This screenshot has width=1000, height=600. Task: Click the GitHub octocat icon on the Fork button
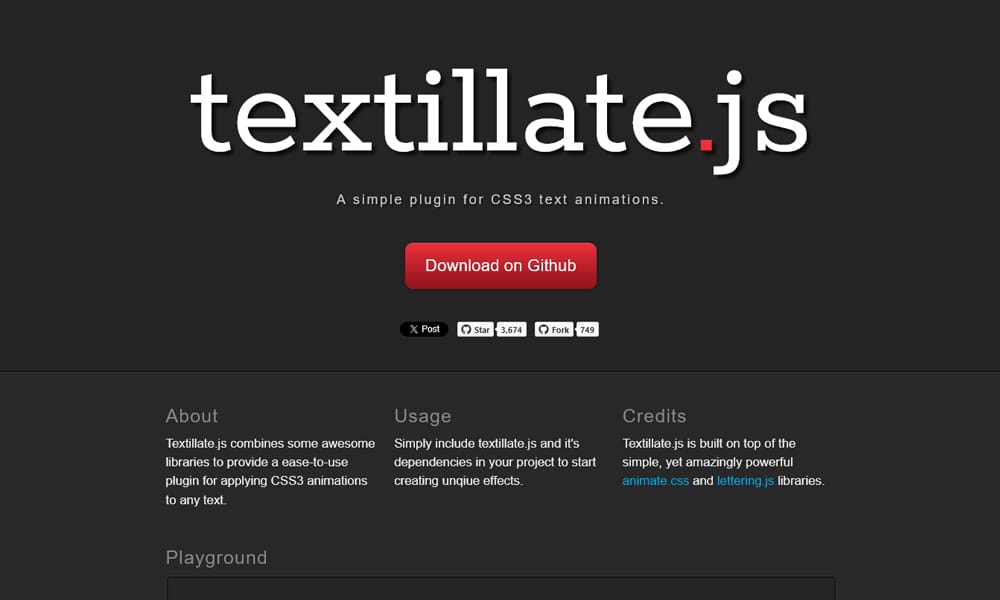point(544,329)
